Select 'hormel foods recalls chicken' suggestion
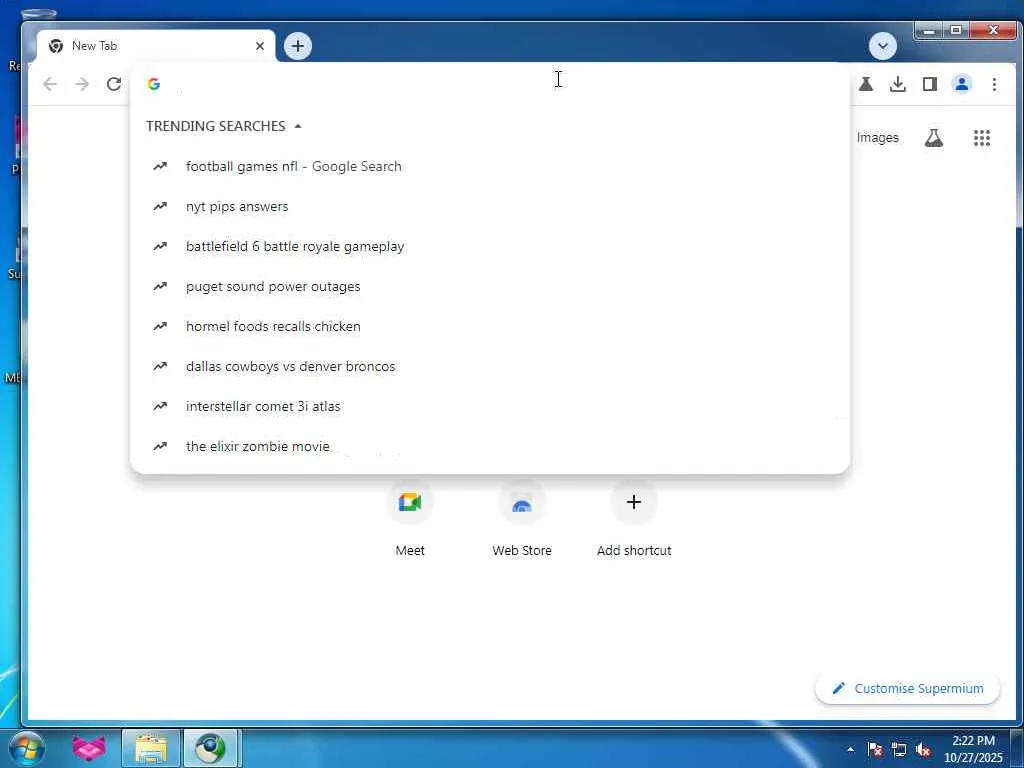Screen dimensions: 1024x768 click(x=490, y=326)
